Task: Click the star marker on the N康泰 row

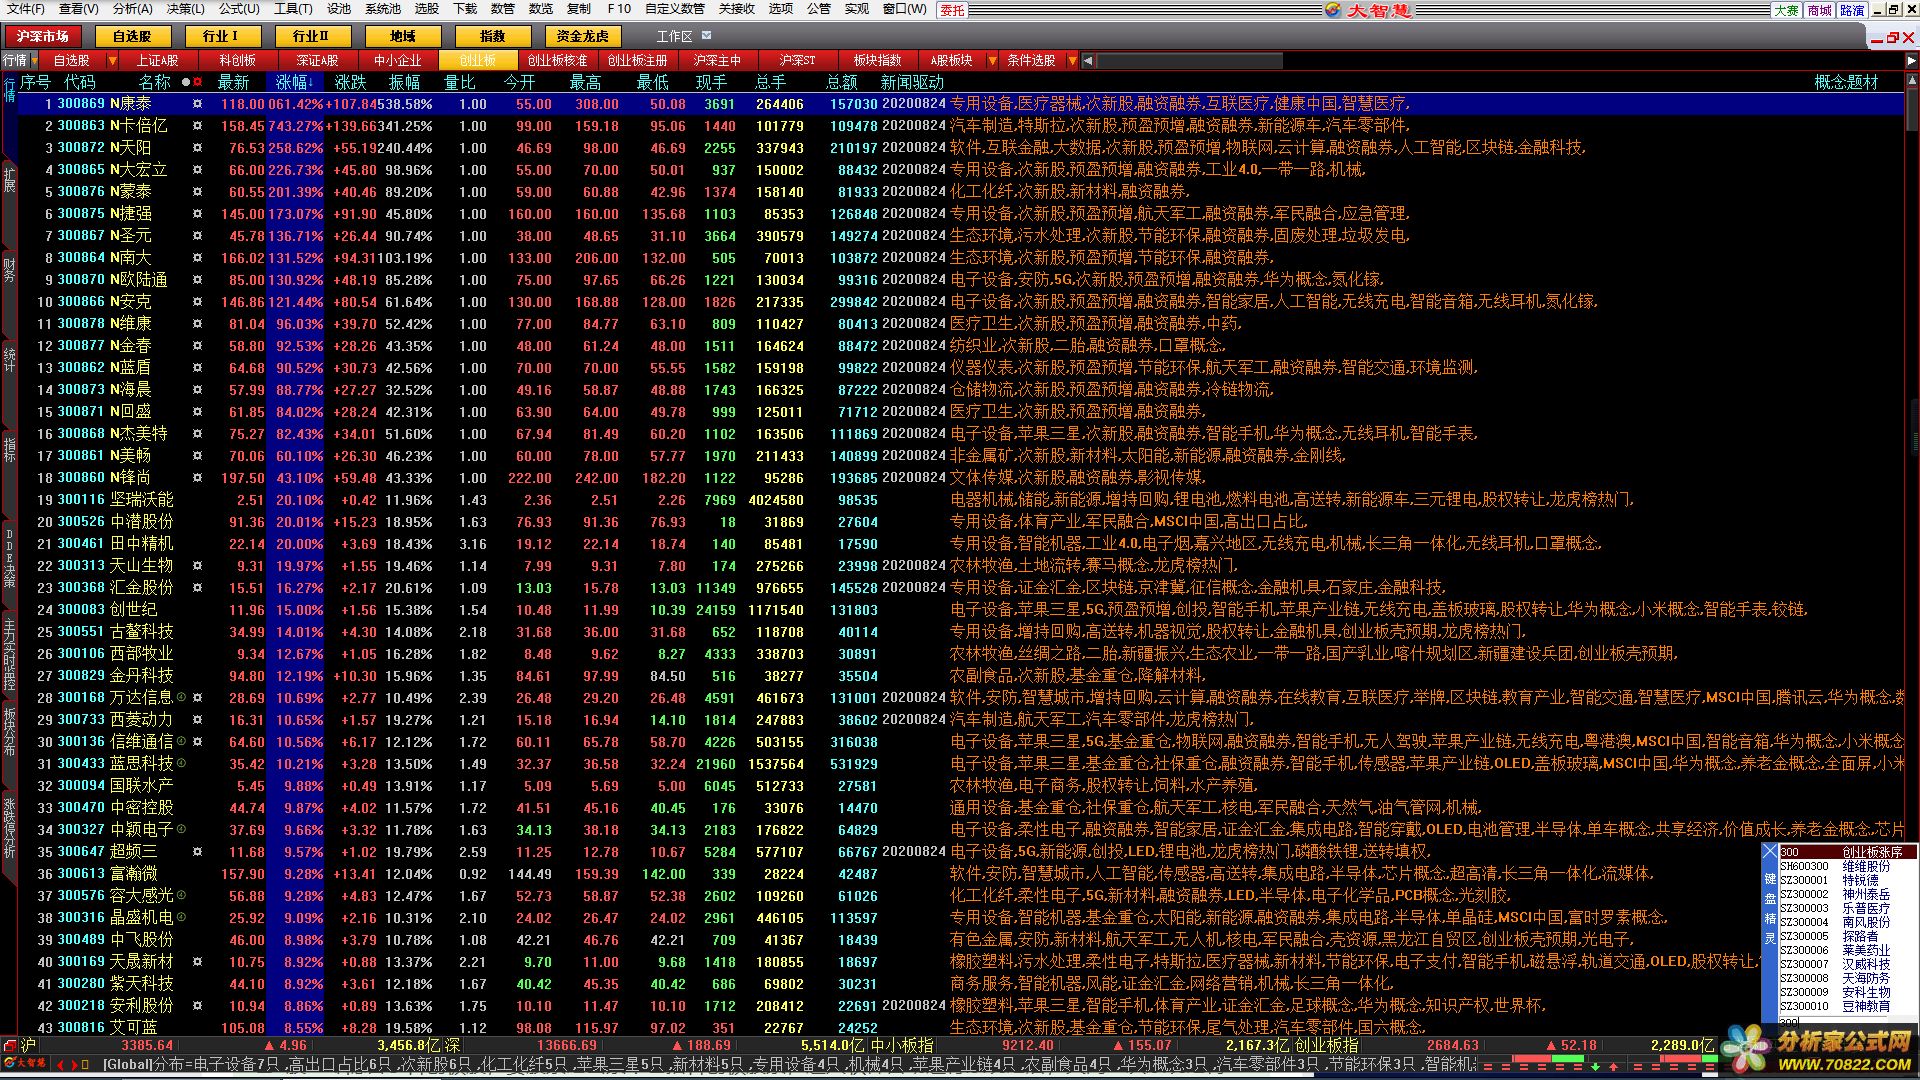Action: click(x=197, y=104)
